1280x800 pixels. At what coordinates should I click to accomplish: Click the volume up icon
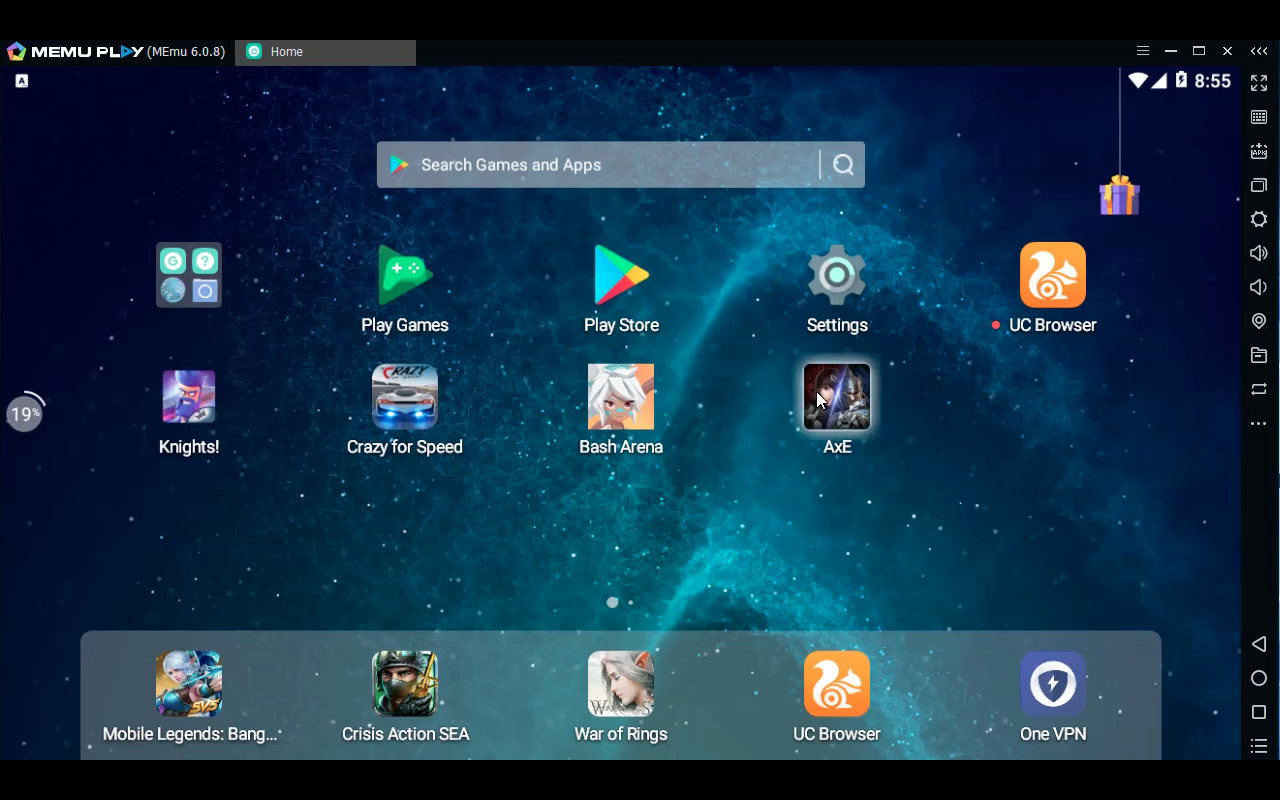[x=1259, y=254]
